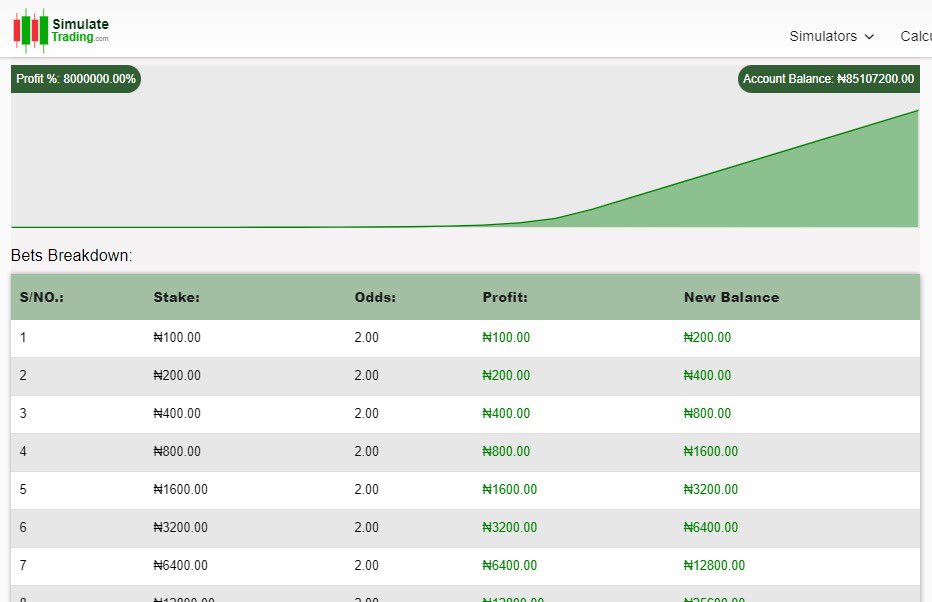Select the ₦3200.00 stake in row 6
932x602 pixels.
181,528
